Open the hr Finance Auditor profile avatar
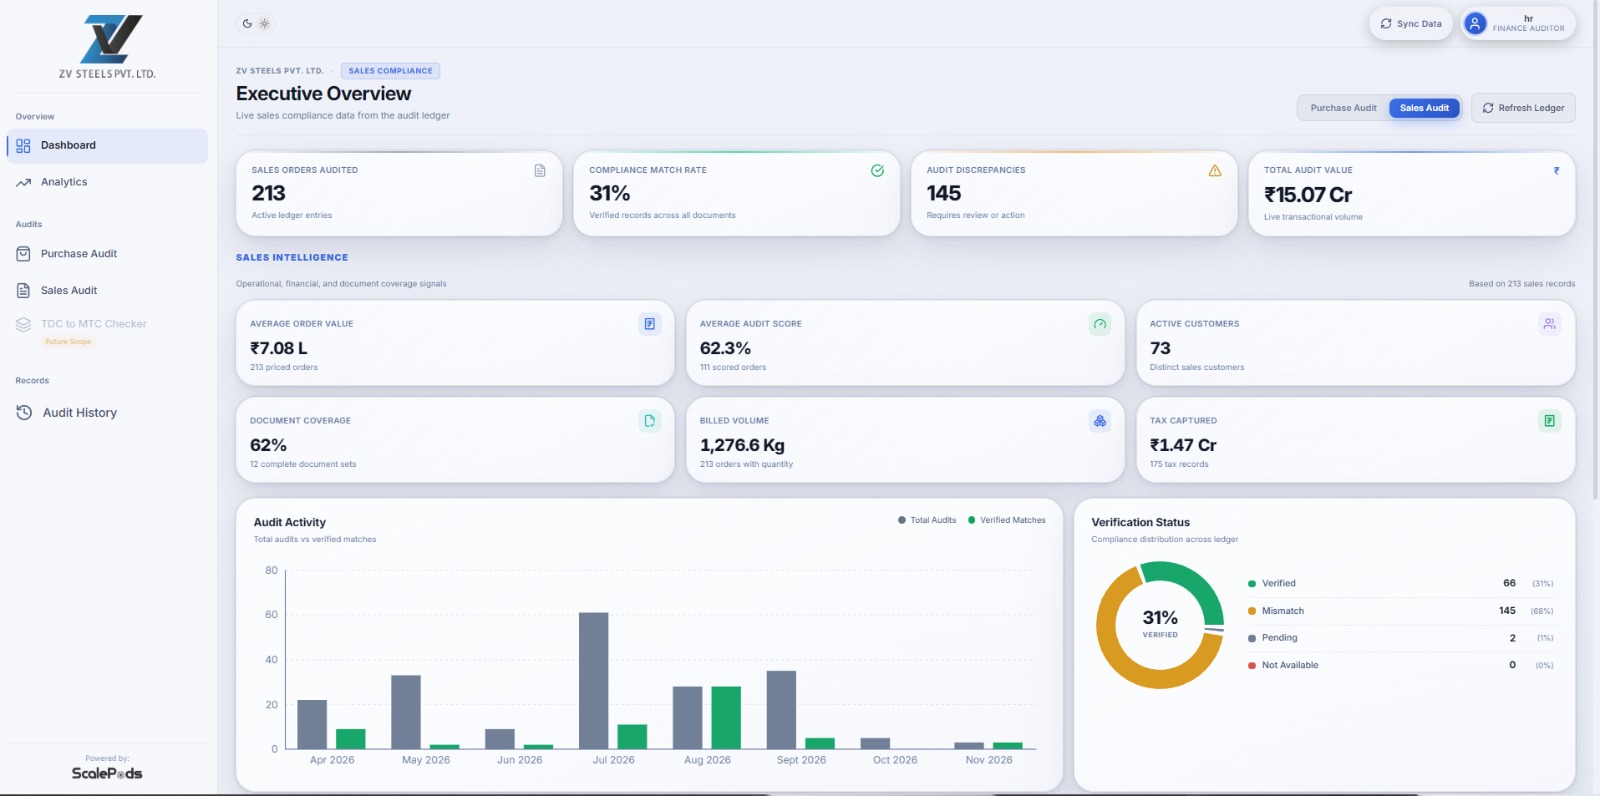 point(1475,23)
